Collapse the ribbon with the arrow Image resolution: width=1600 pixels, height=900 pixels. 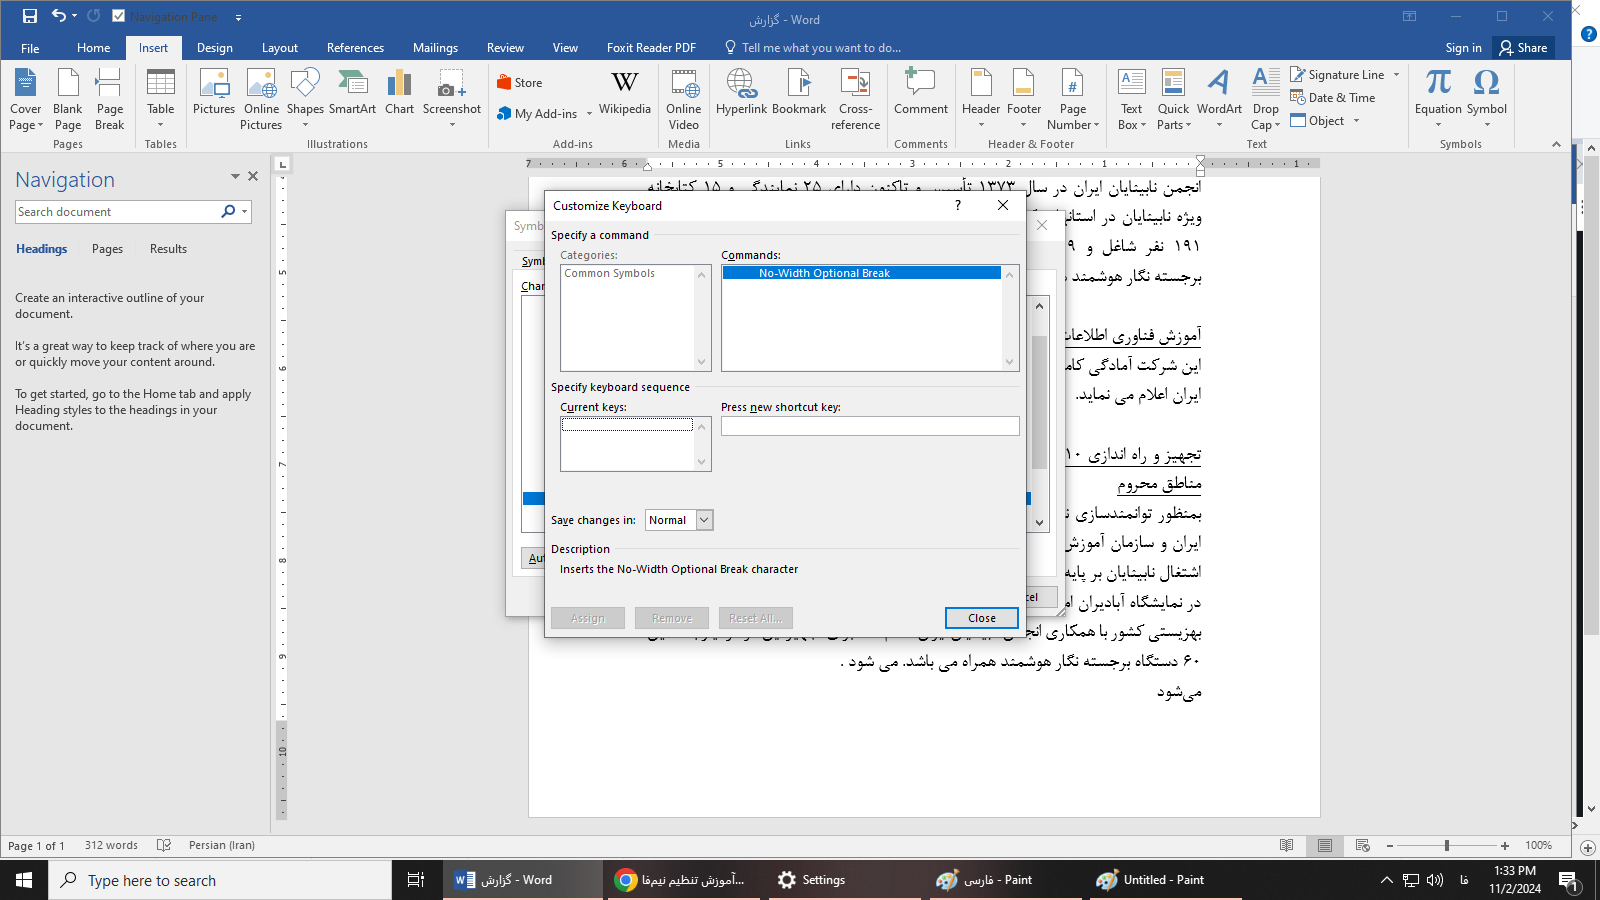(x=1556, y=144)
